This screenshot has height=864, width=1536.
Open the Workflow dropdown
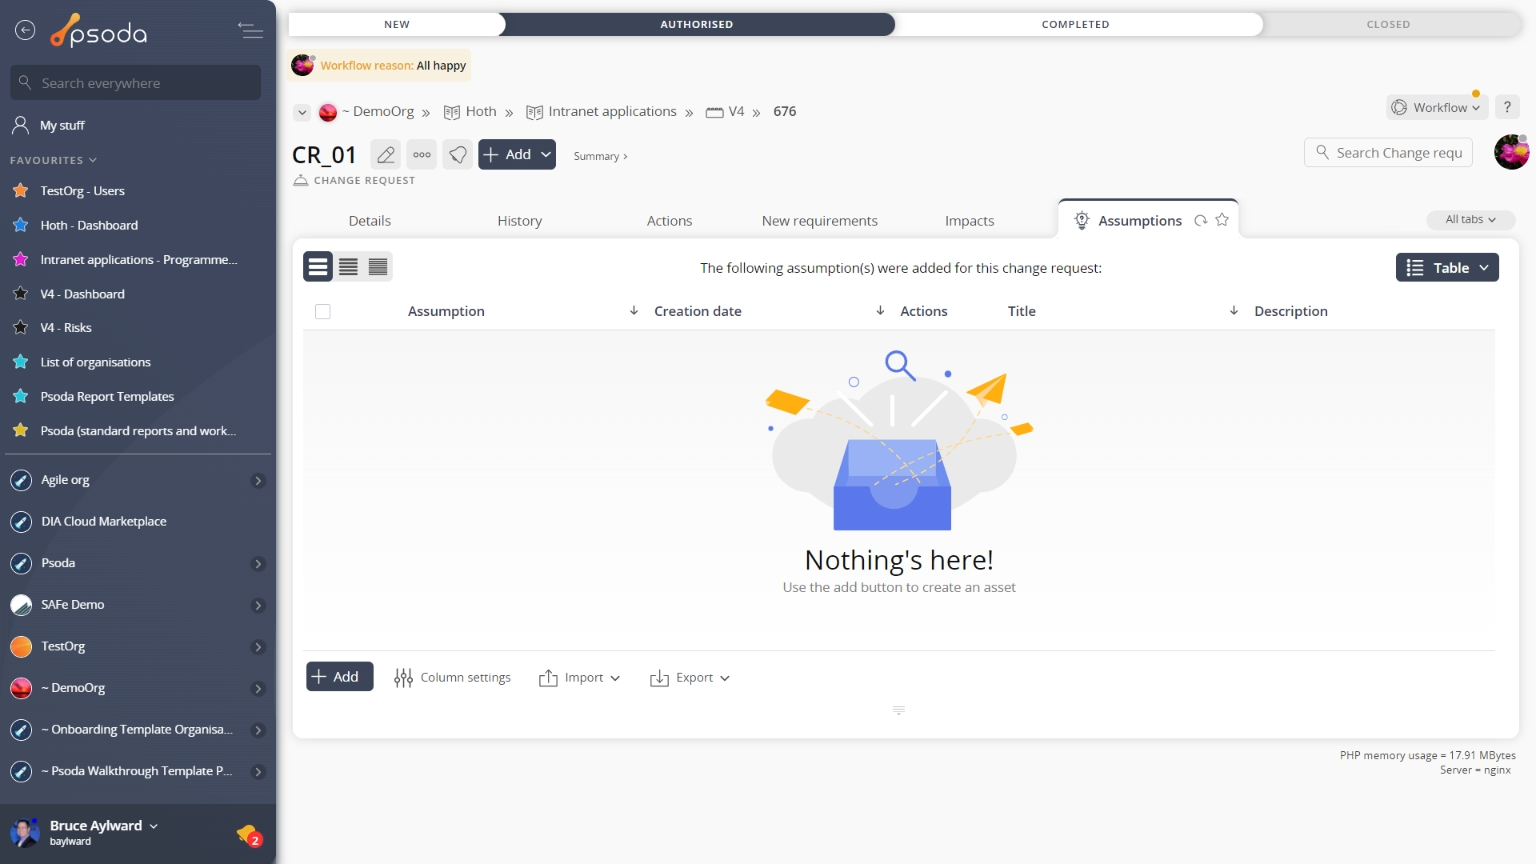click(1437, 107)
